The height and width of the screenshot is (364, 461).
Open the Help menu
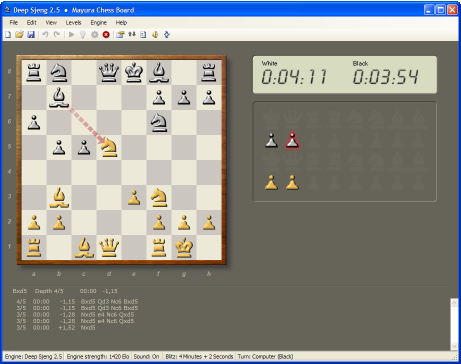(x=121, y=23)
